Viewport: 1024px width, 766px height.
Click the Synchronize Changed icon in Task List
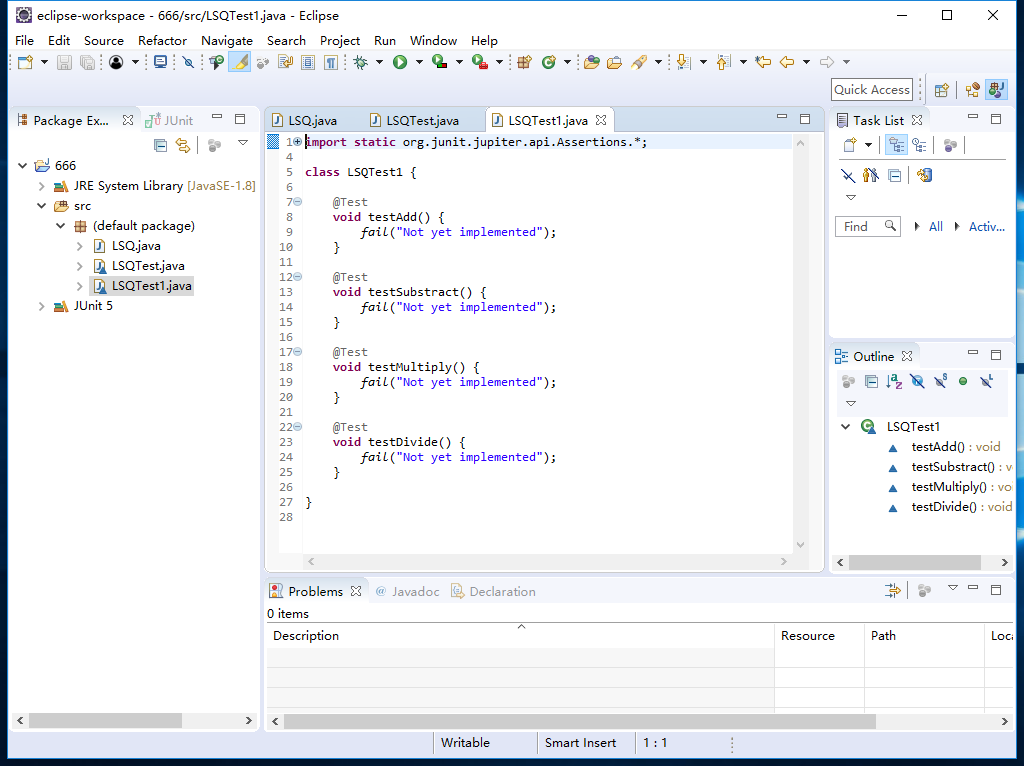click(x=925, y=175)
